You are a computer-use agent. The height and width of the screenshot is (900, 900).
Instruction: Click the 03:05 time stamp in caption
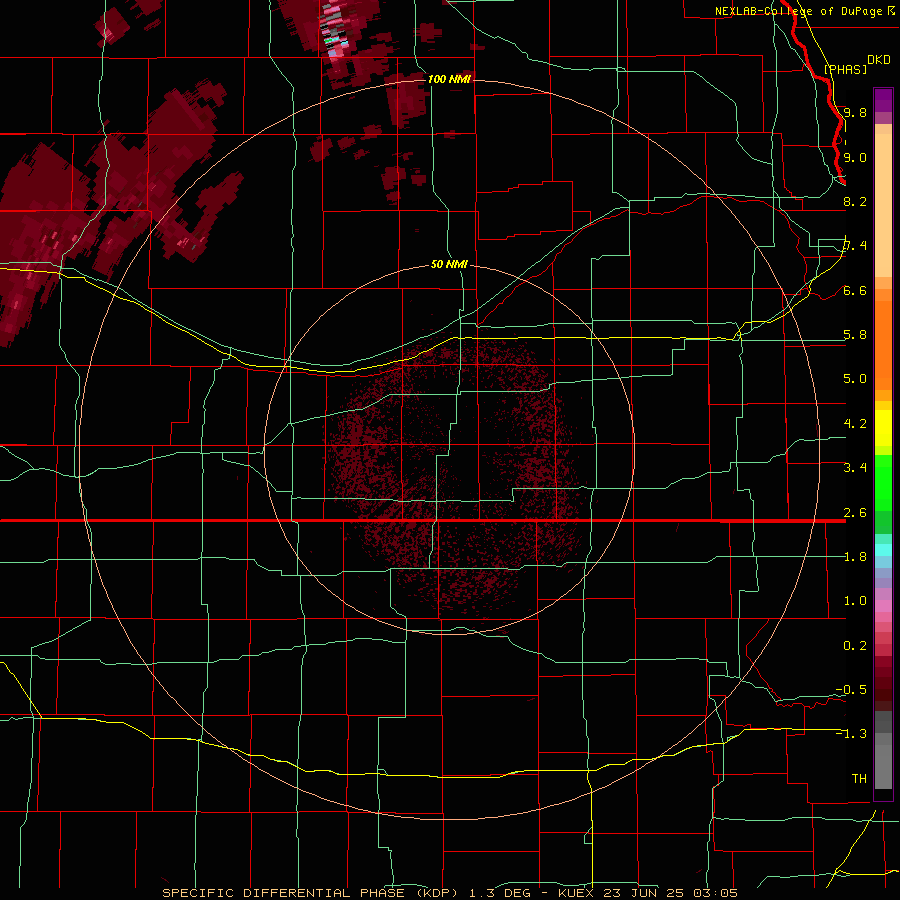coord(716,893)
